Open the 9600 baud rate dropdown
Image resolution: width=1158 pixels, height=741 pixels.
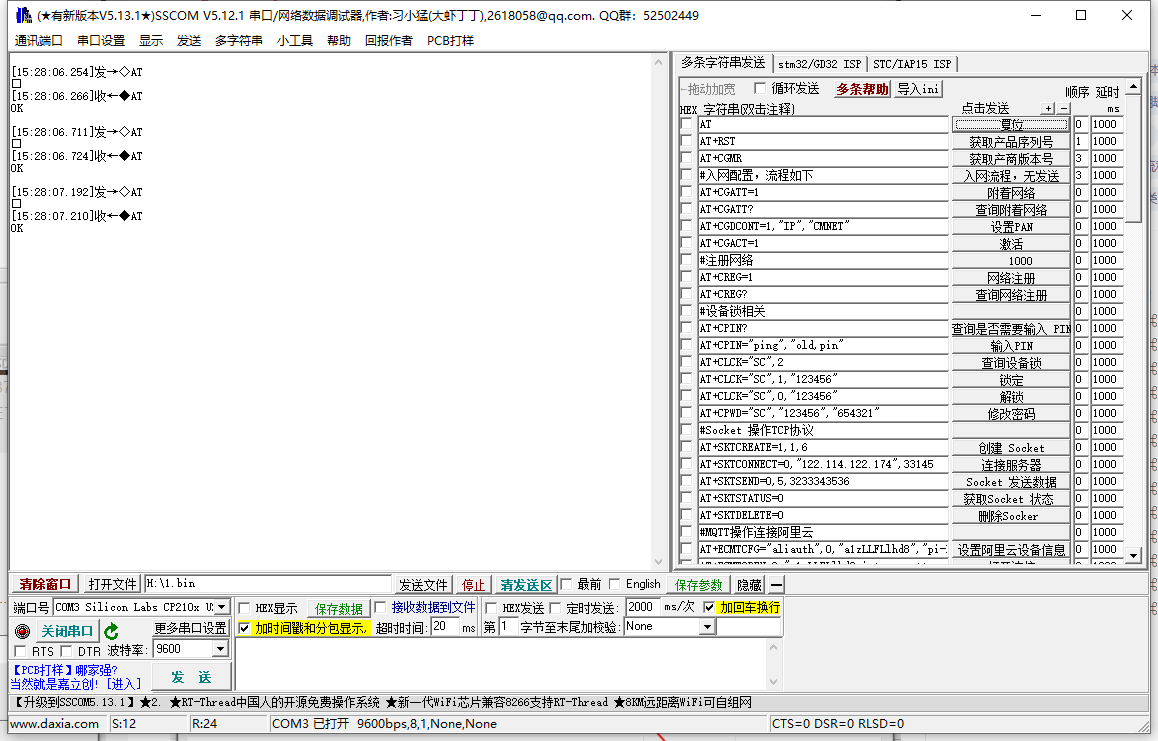[x=219, y=648]
